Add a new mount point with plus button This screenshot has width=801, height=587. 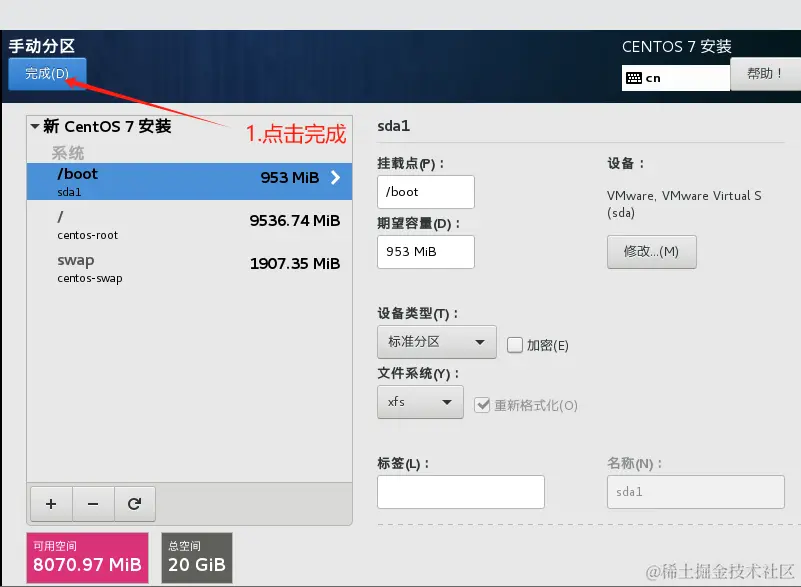(x=51, y=504)
